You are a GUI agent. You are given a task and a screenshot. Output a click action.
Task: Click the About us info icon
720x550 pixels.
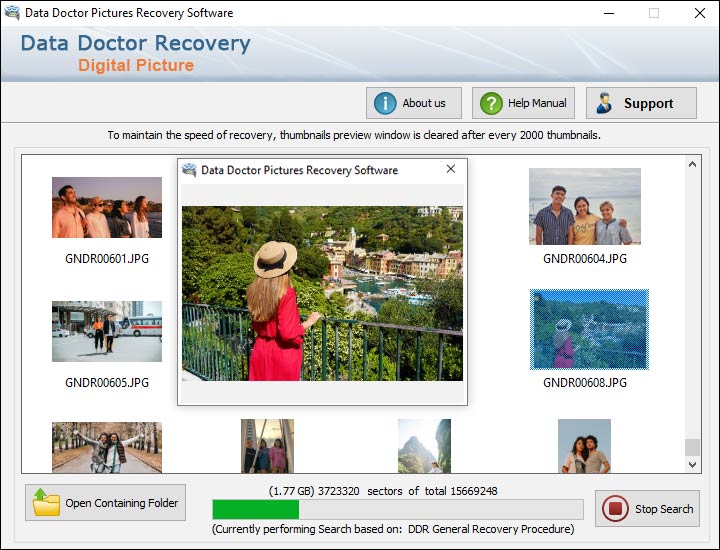385,103
